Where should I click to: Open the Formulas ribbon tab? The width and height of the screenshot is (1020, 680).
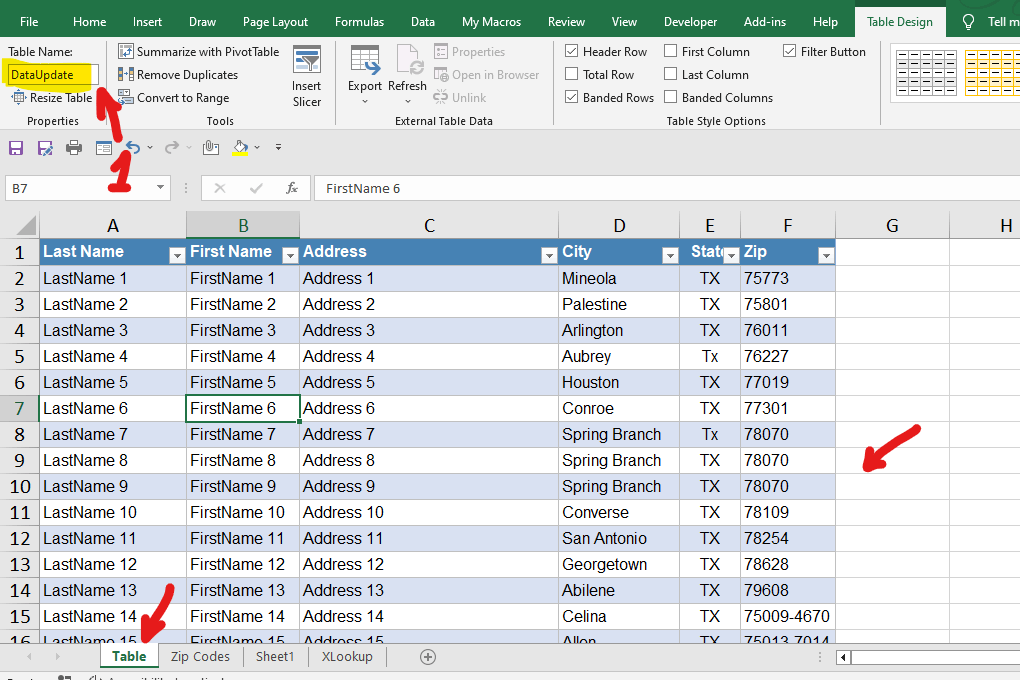(359, 21)
